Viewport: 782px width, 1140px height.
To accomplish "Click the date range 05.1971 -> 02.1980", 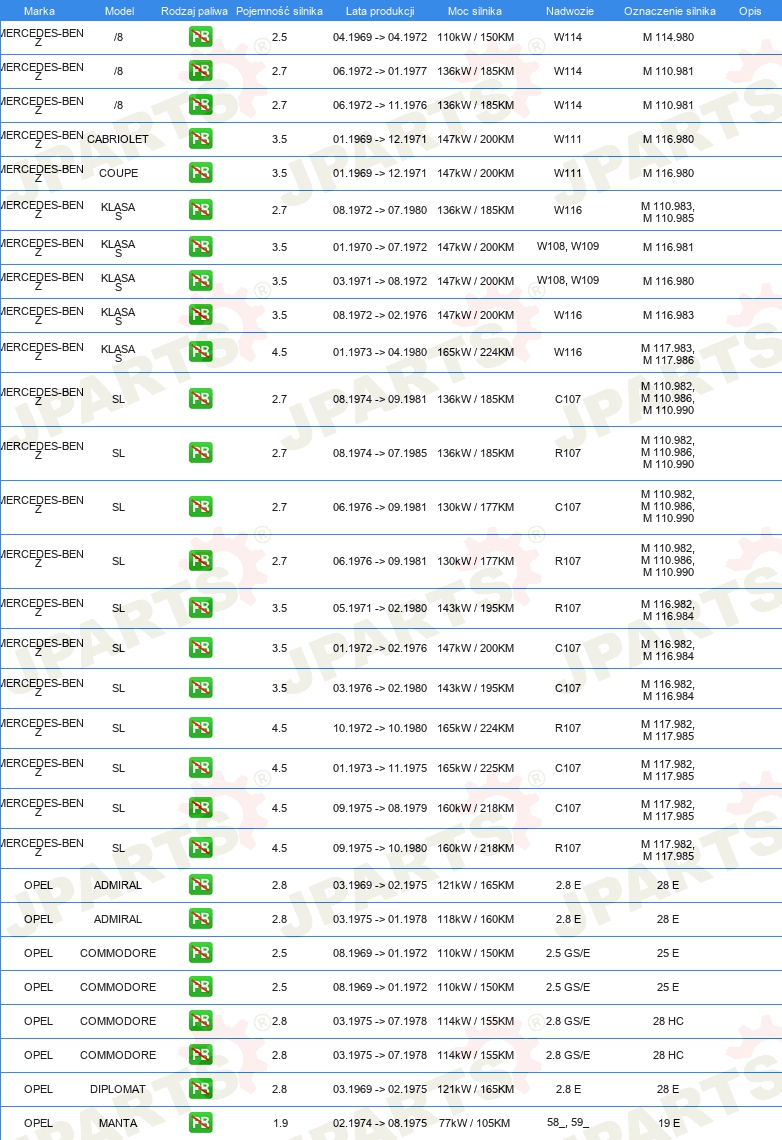I will (x=380, y=608).
